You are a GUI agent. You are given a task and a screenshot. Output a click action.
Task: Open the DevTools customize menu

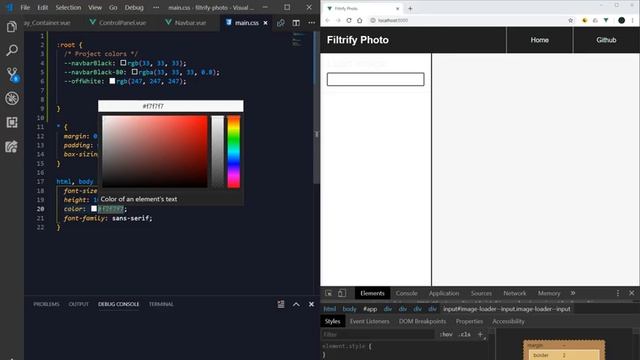pos(618,293)
